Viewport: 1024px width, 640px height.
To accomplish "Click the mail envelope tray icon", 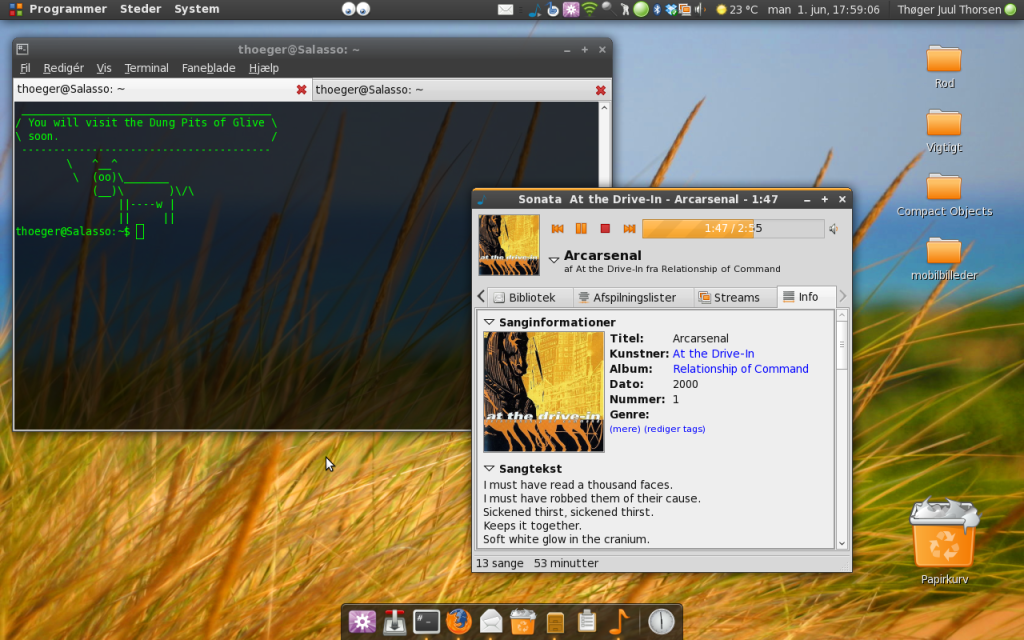I will [x=505, y=10].
